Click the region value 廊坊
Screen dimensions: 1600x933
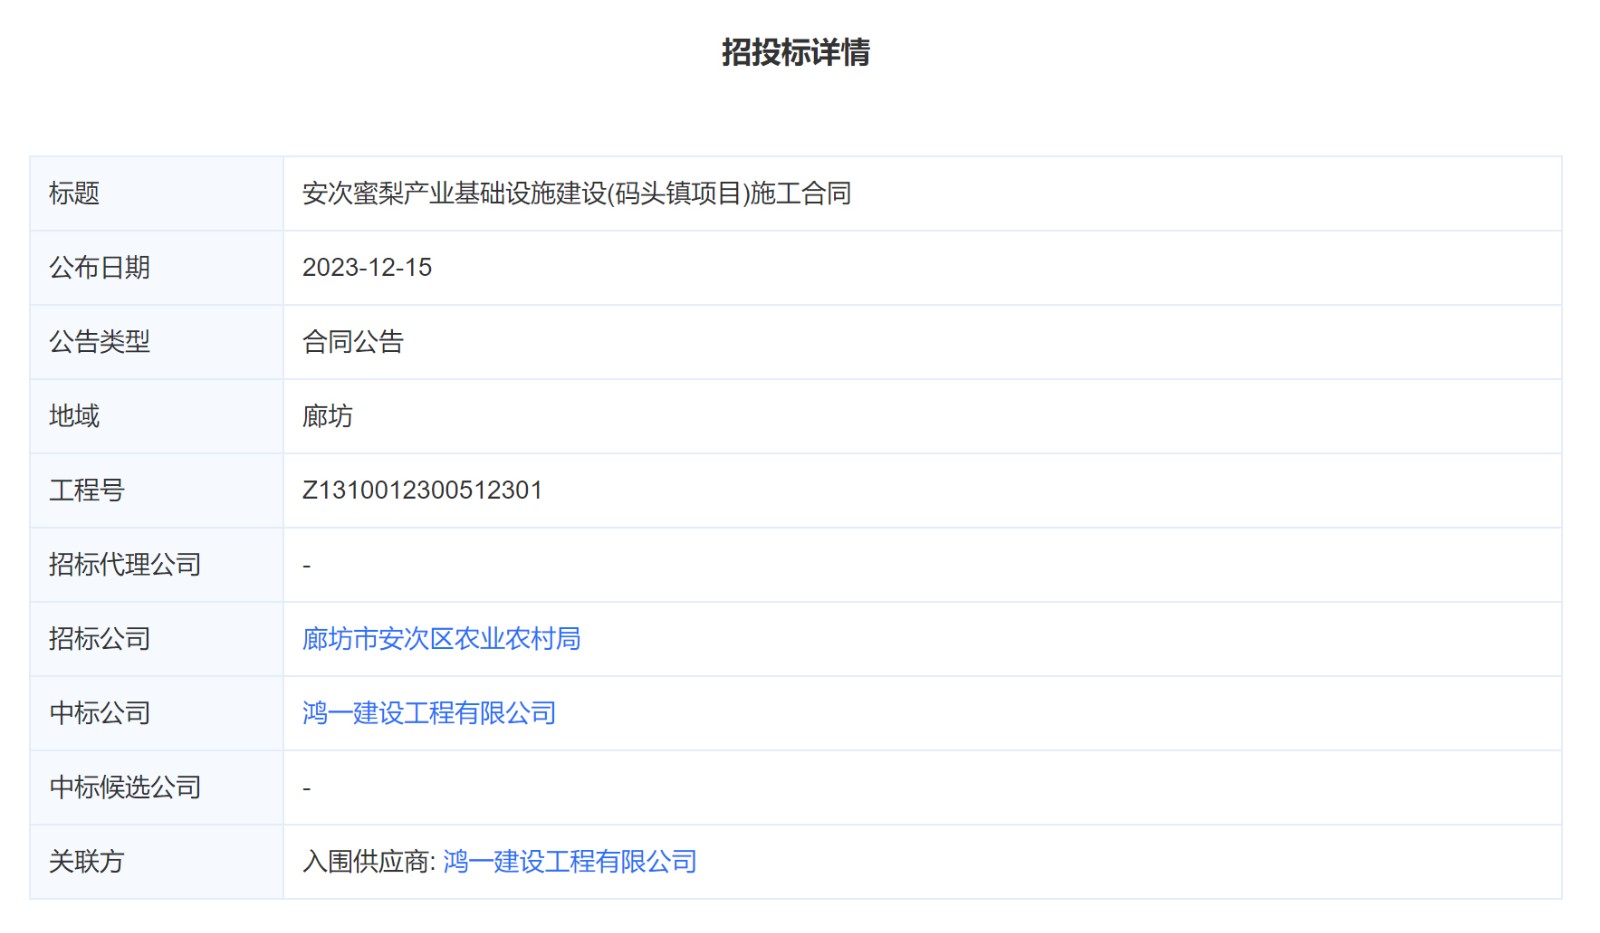click(x=327, y=416)
